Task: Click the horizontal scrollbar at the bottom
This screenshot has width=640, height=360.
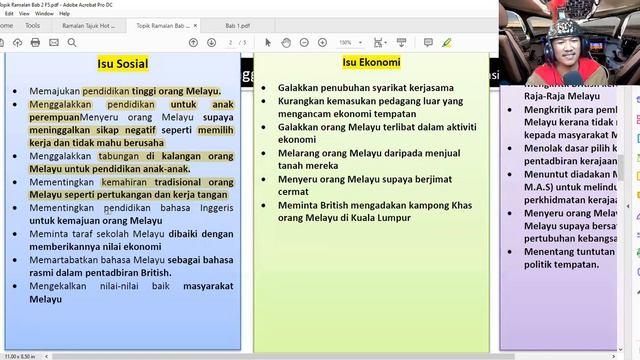Action: coord(284,356)
